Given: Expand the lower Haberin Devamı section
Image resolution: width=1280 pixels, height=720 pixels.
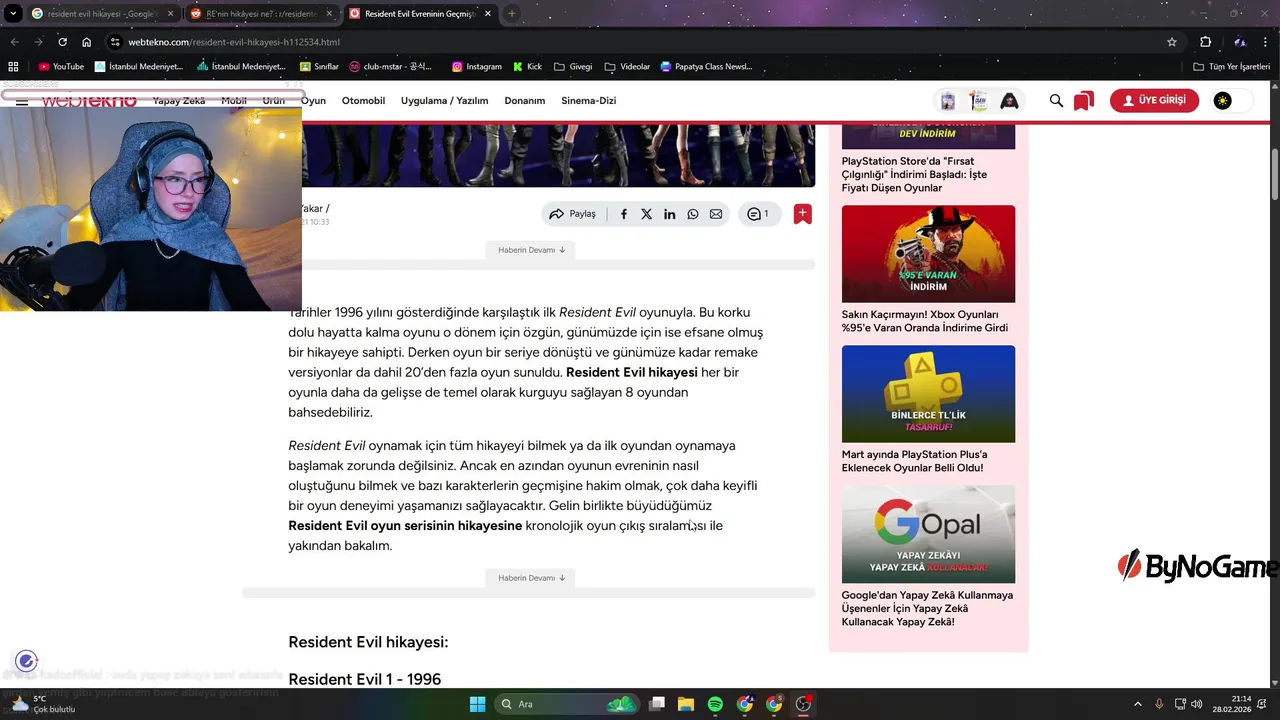Looking at the screenshot, I should click(531, 578).
